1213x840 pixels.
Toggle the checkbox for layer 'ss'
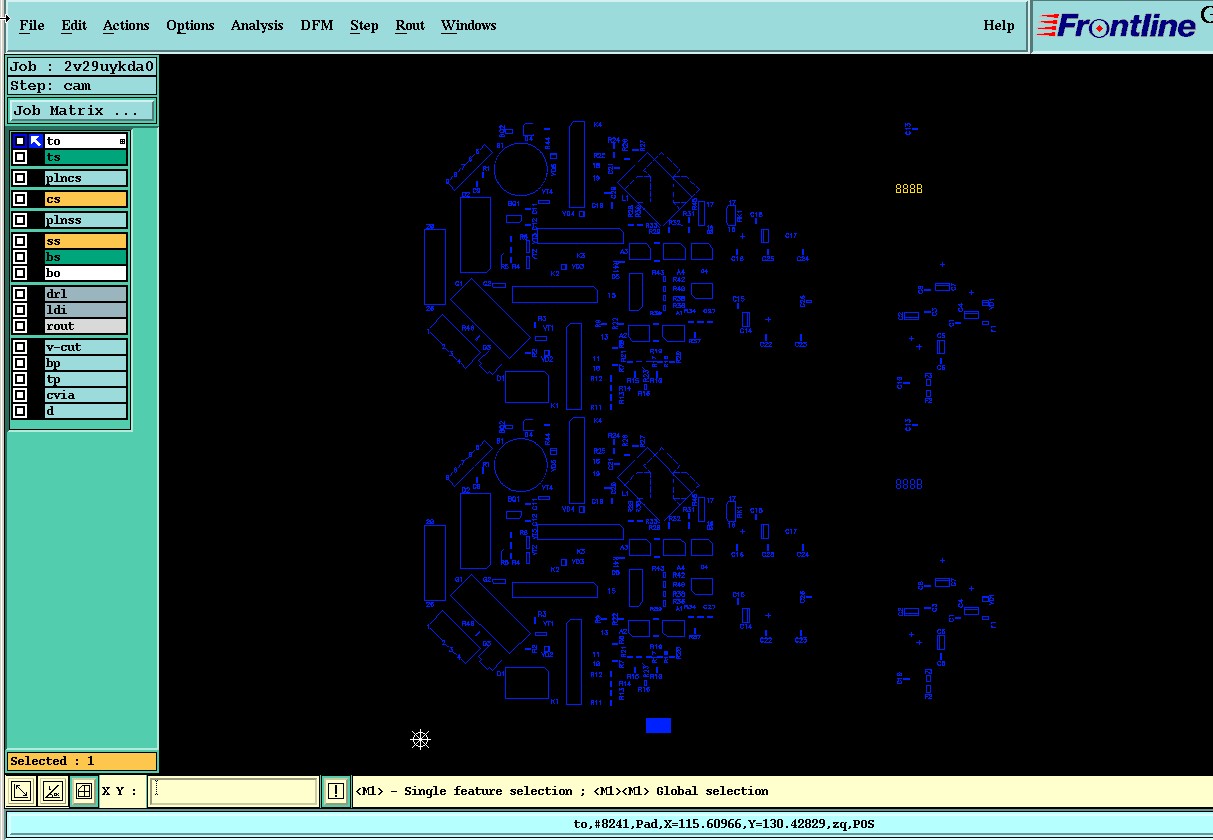(20, 241)
